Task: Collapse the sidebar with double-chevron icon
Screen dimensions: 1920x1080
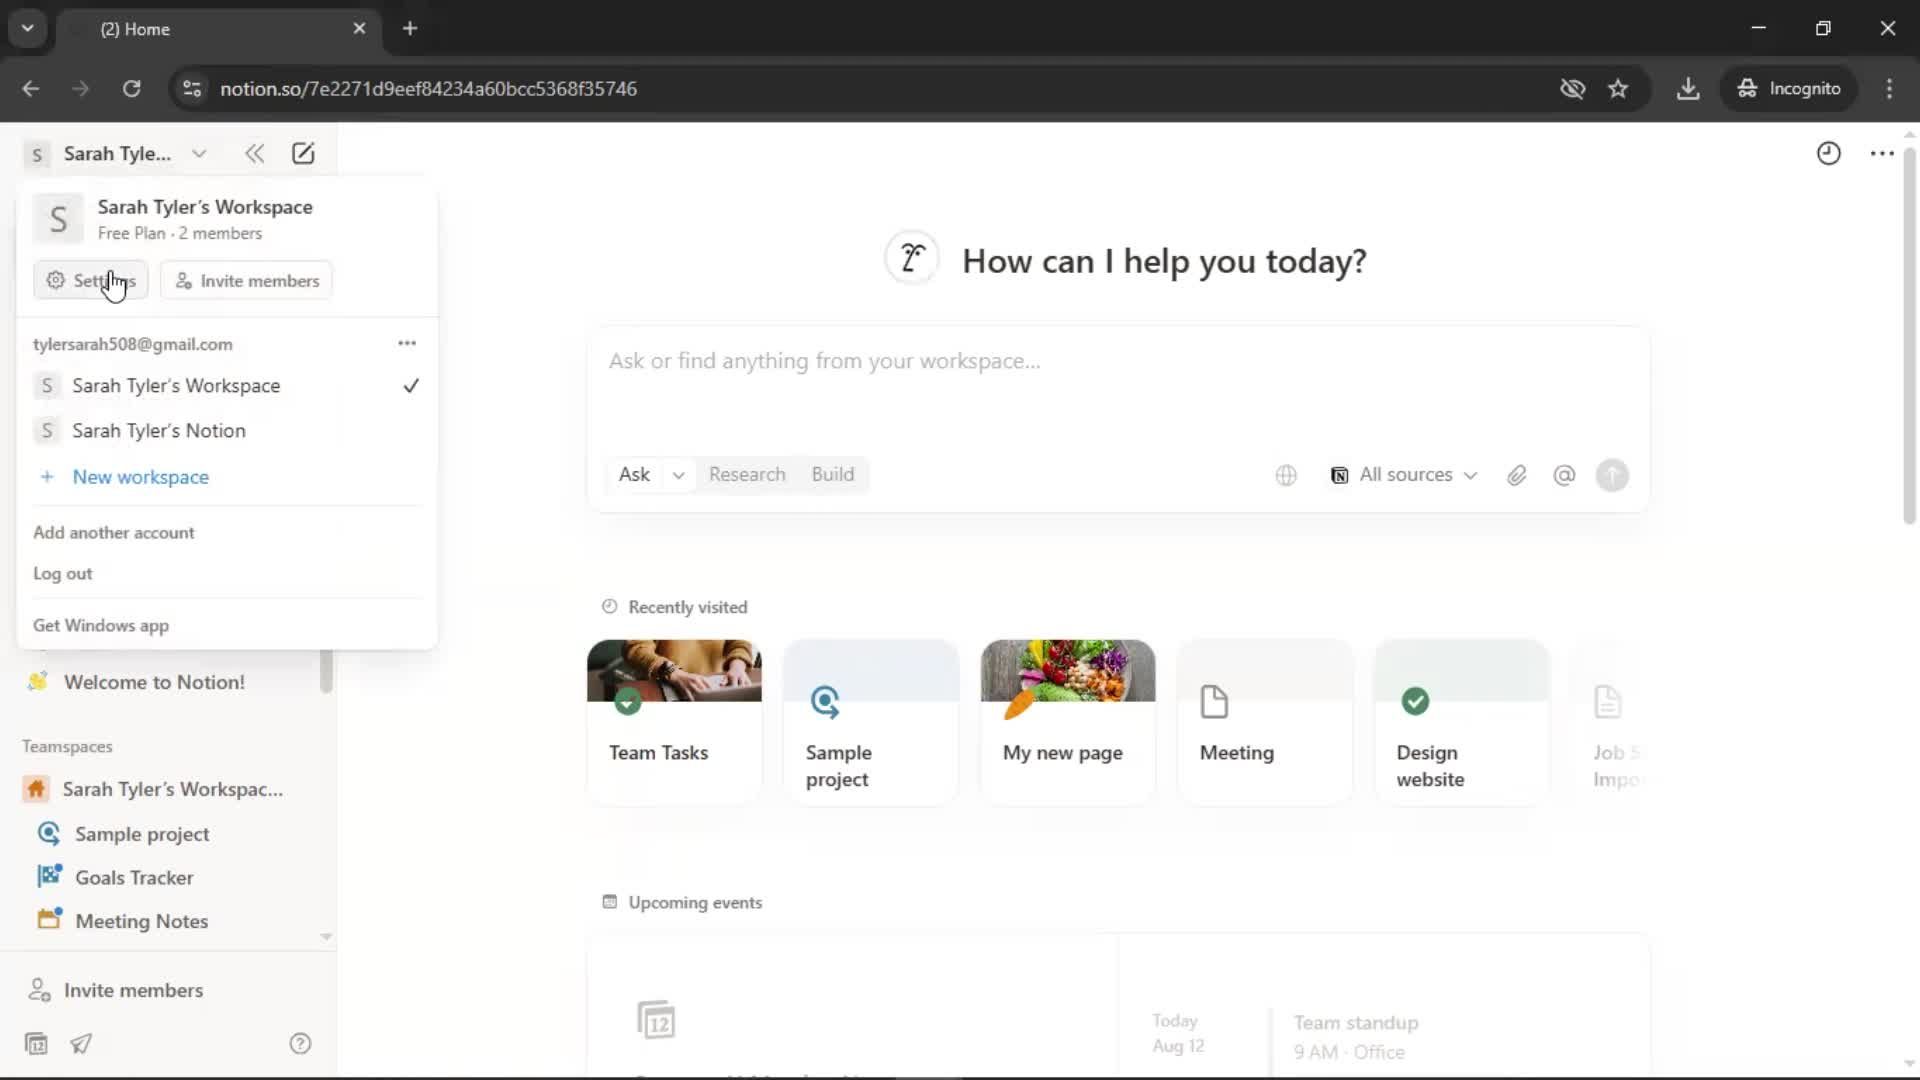Action: (254, 153)
